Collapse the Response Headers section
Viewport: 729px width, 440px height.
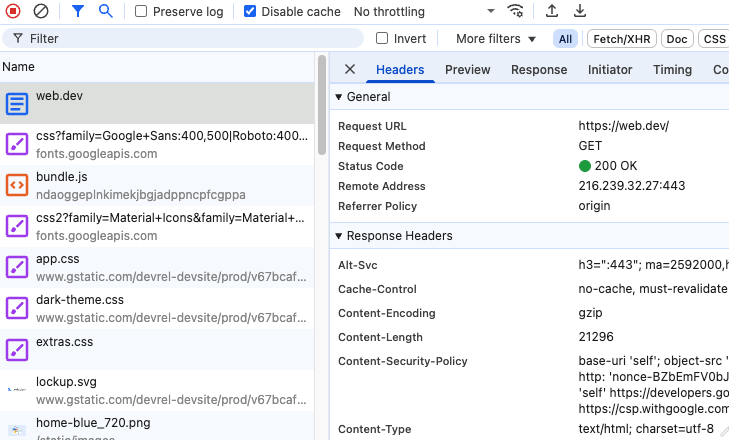(339, 236)
